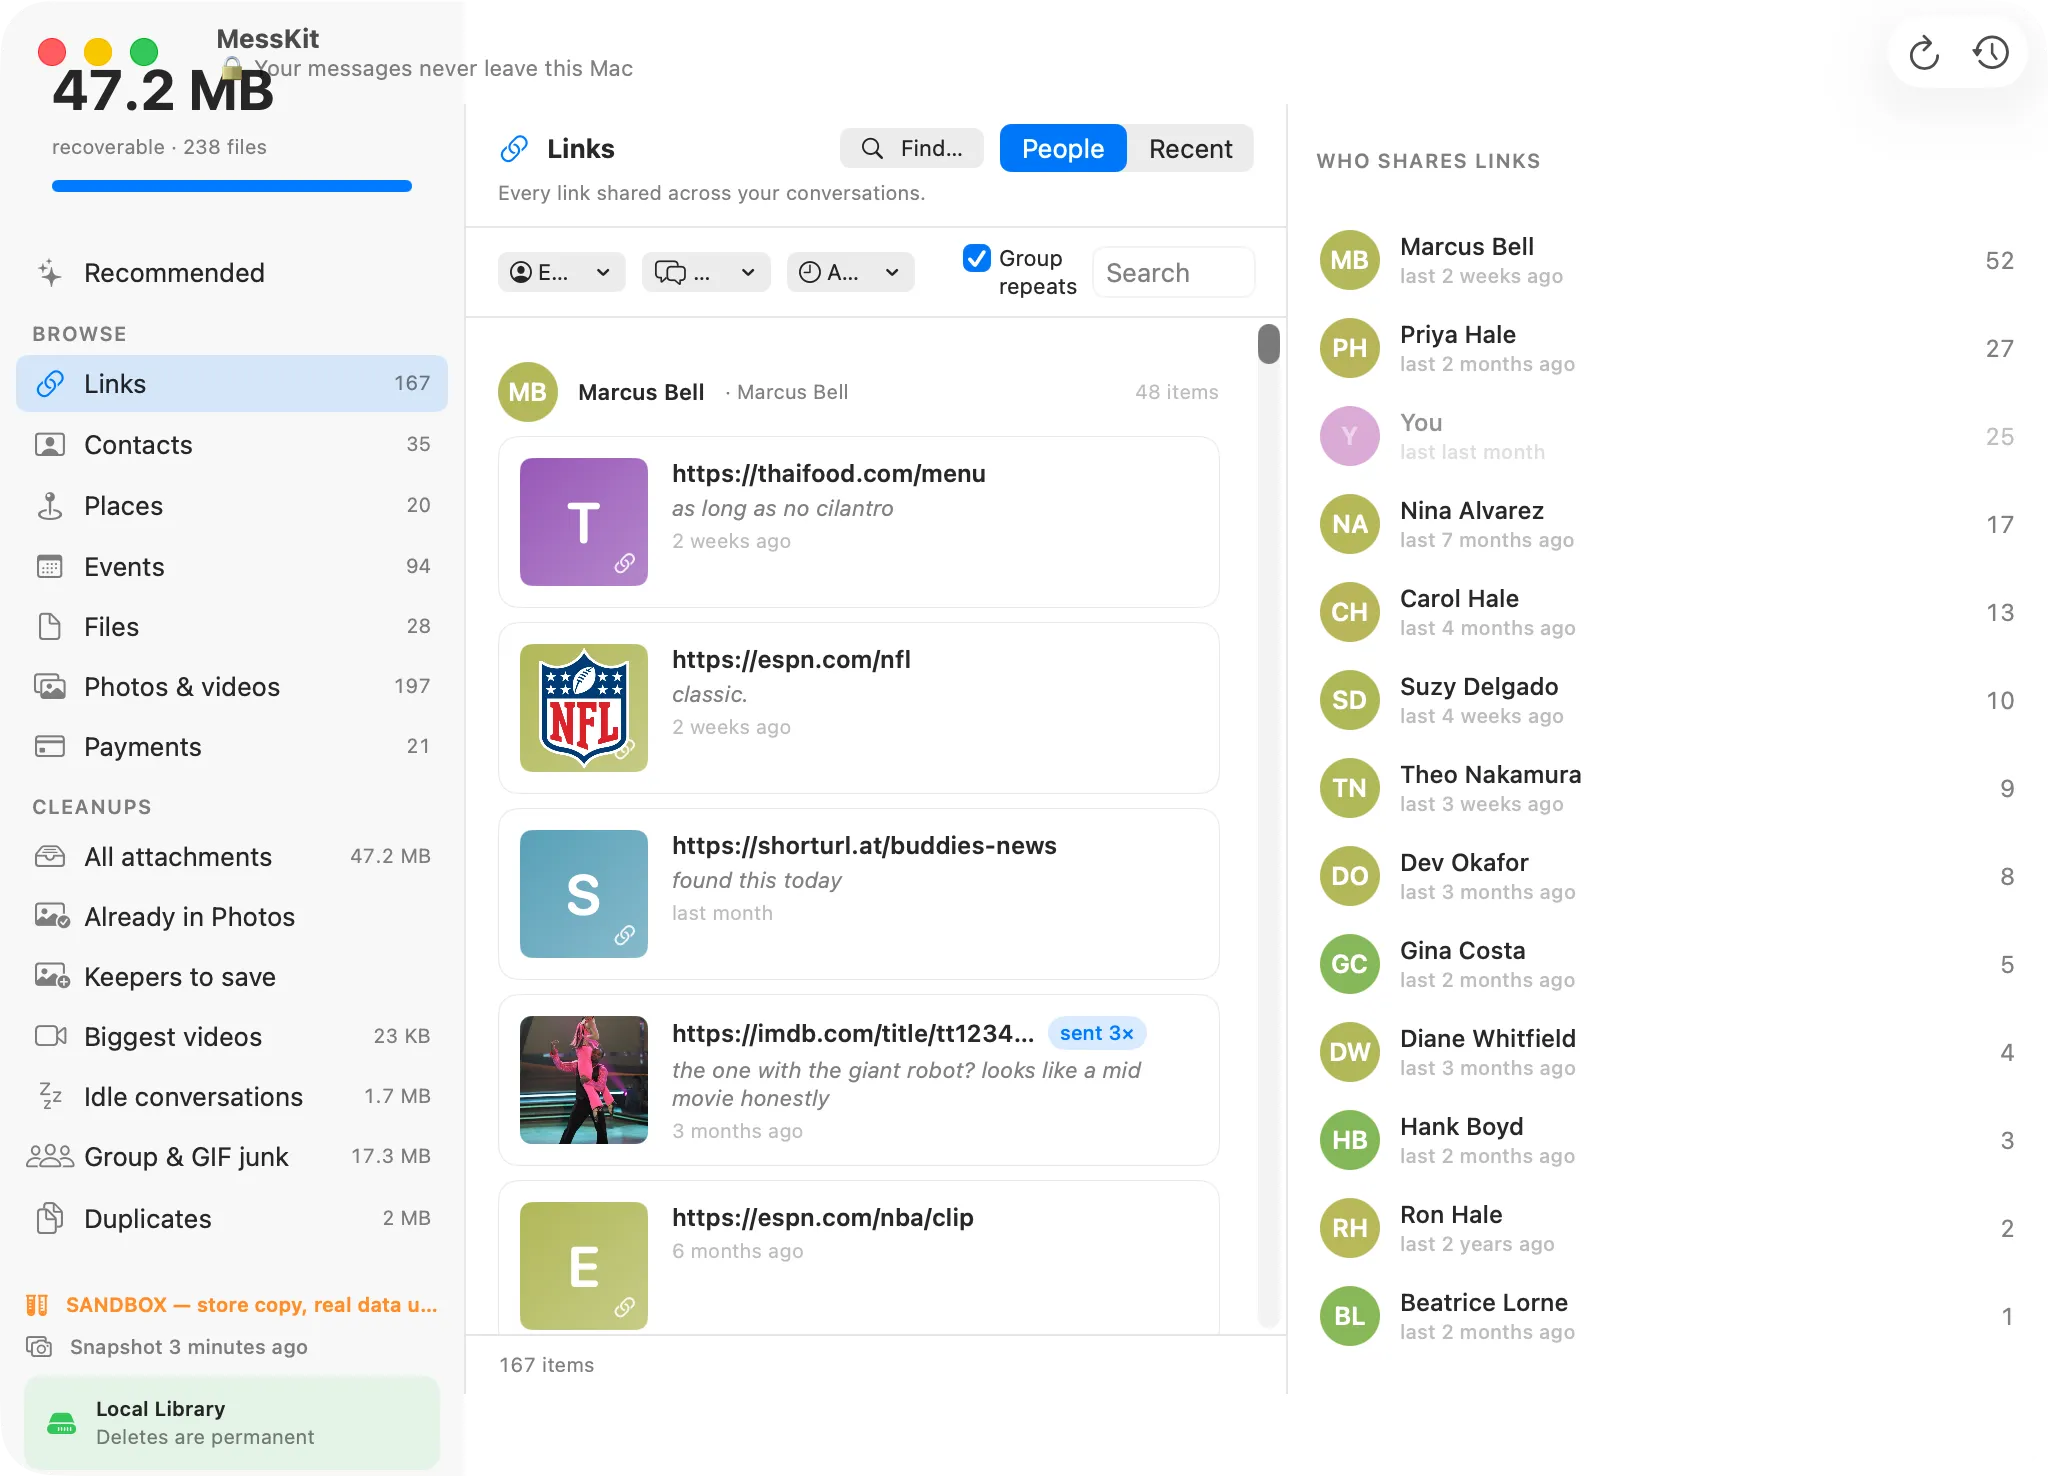Click the olive E link thumbnail
The image size is (2048, 1476).
[x=584, y=1266]
